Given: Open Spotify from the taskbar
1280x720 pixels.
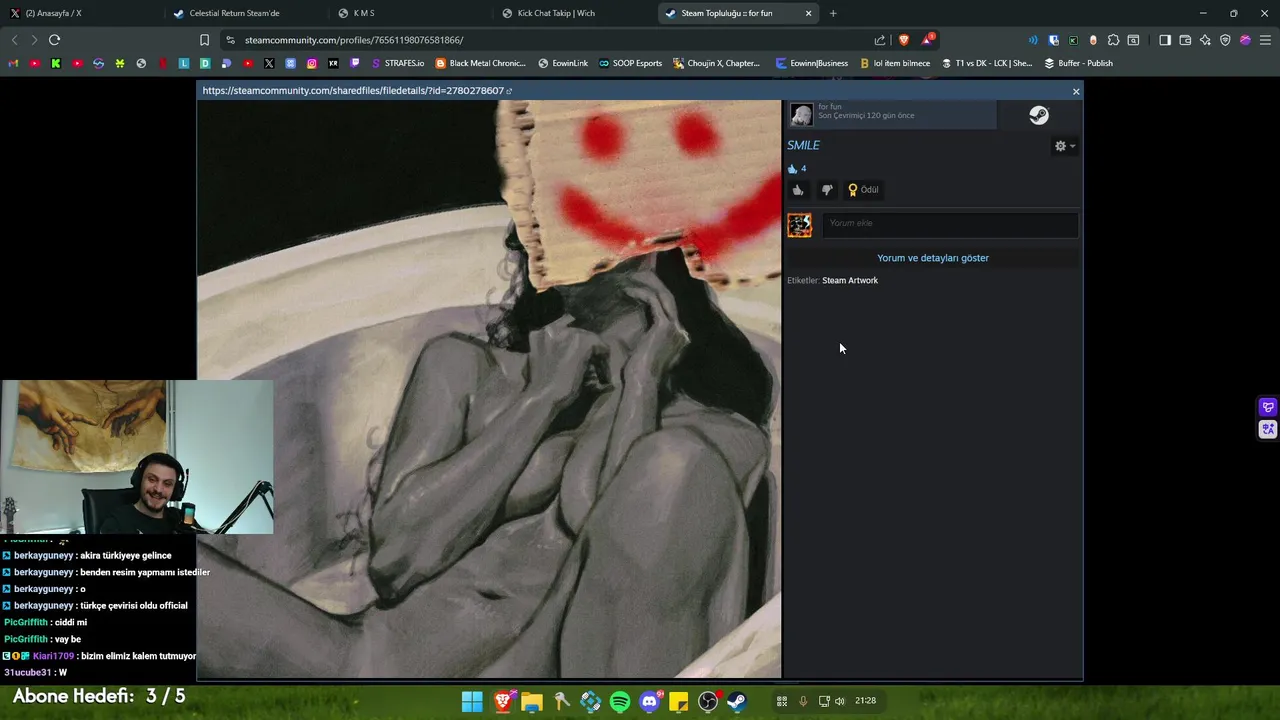Looking at the screenshot, I should pyautogui.click(x=620, y=701).
